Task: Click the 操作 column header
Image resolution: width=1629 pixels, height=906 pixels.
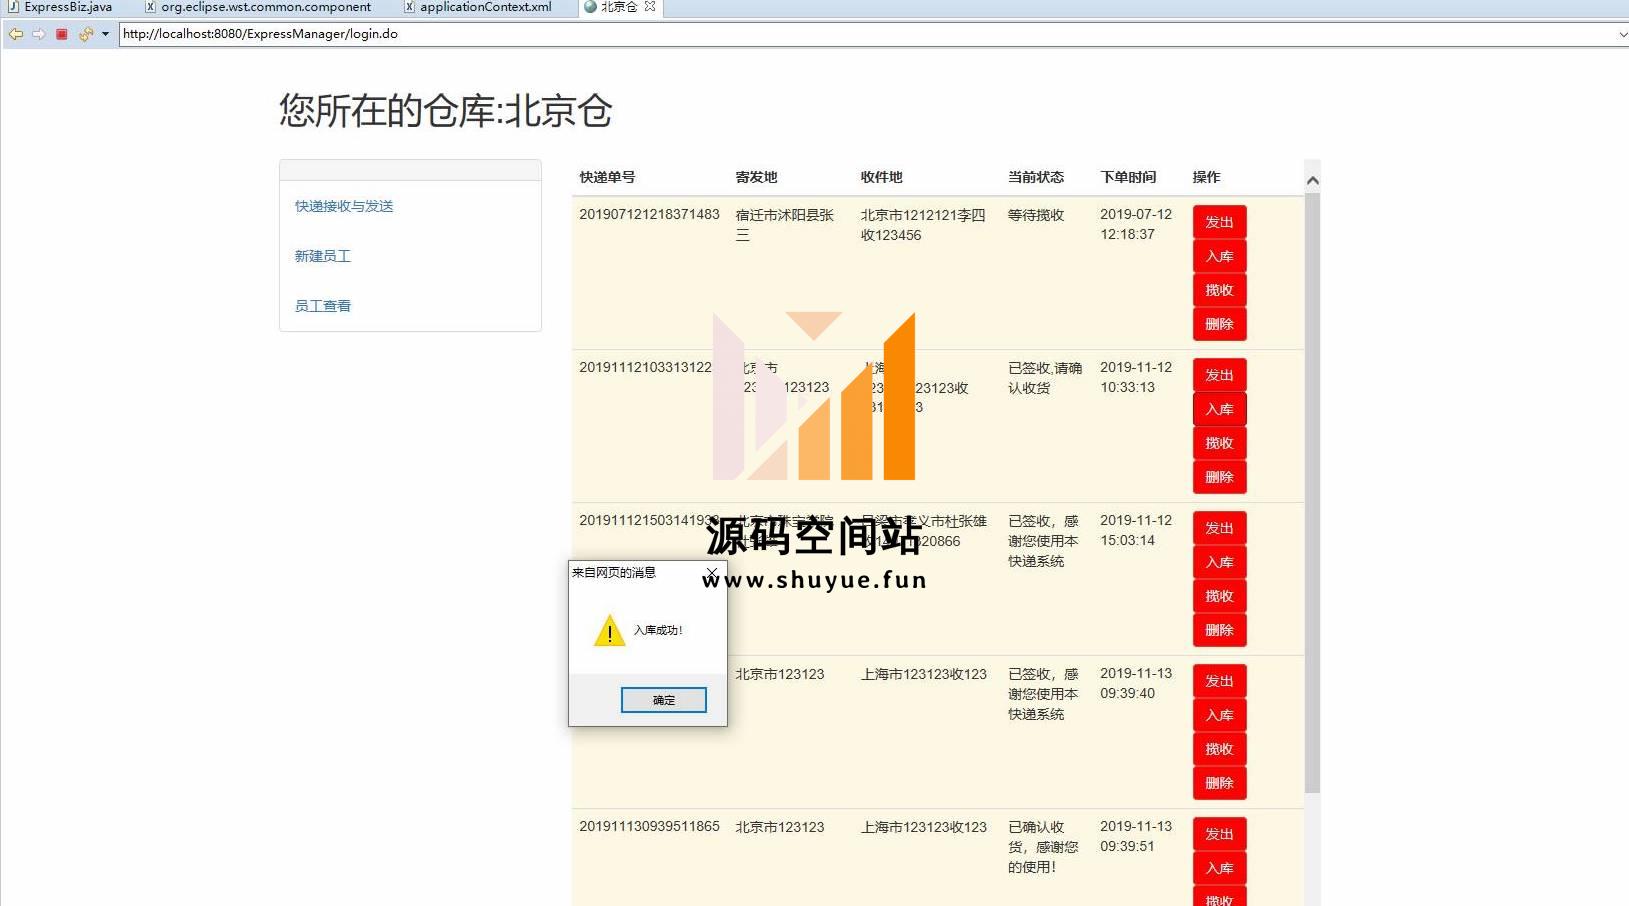Action: tap(1206, 177)
